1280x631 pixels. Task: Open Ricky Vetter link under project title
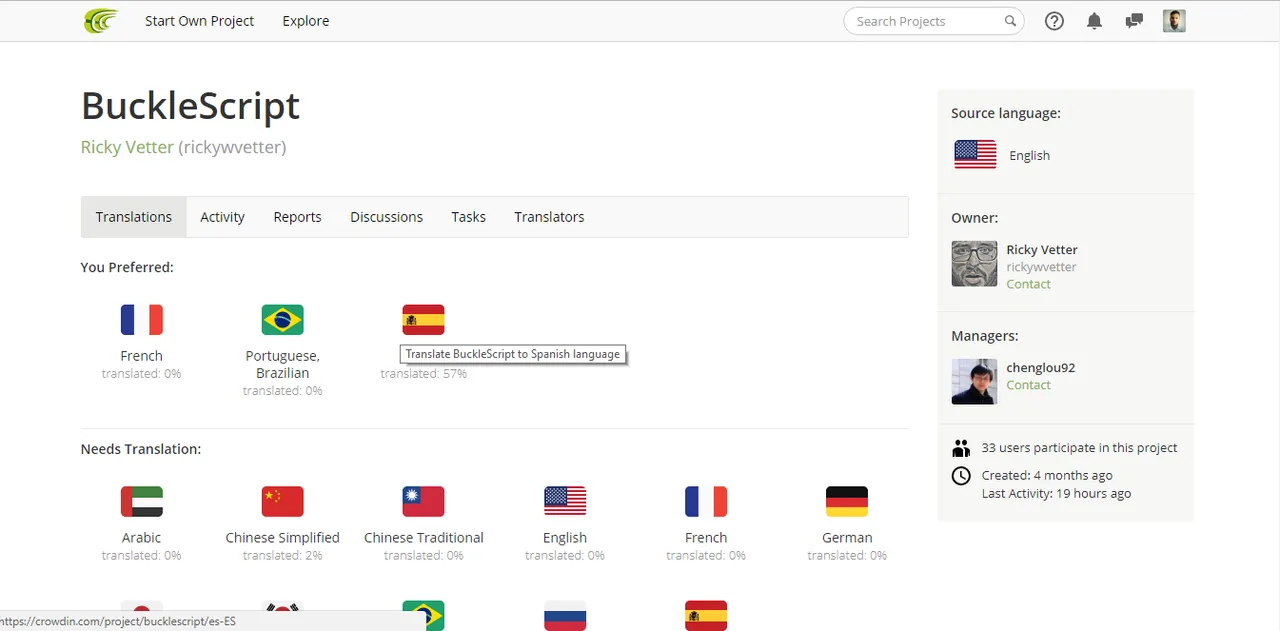(127, 147)
